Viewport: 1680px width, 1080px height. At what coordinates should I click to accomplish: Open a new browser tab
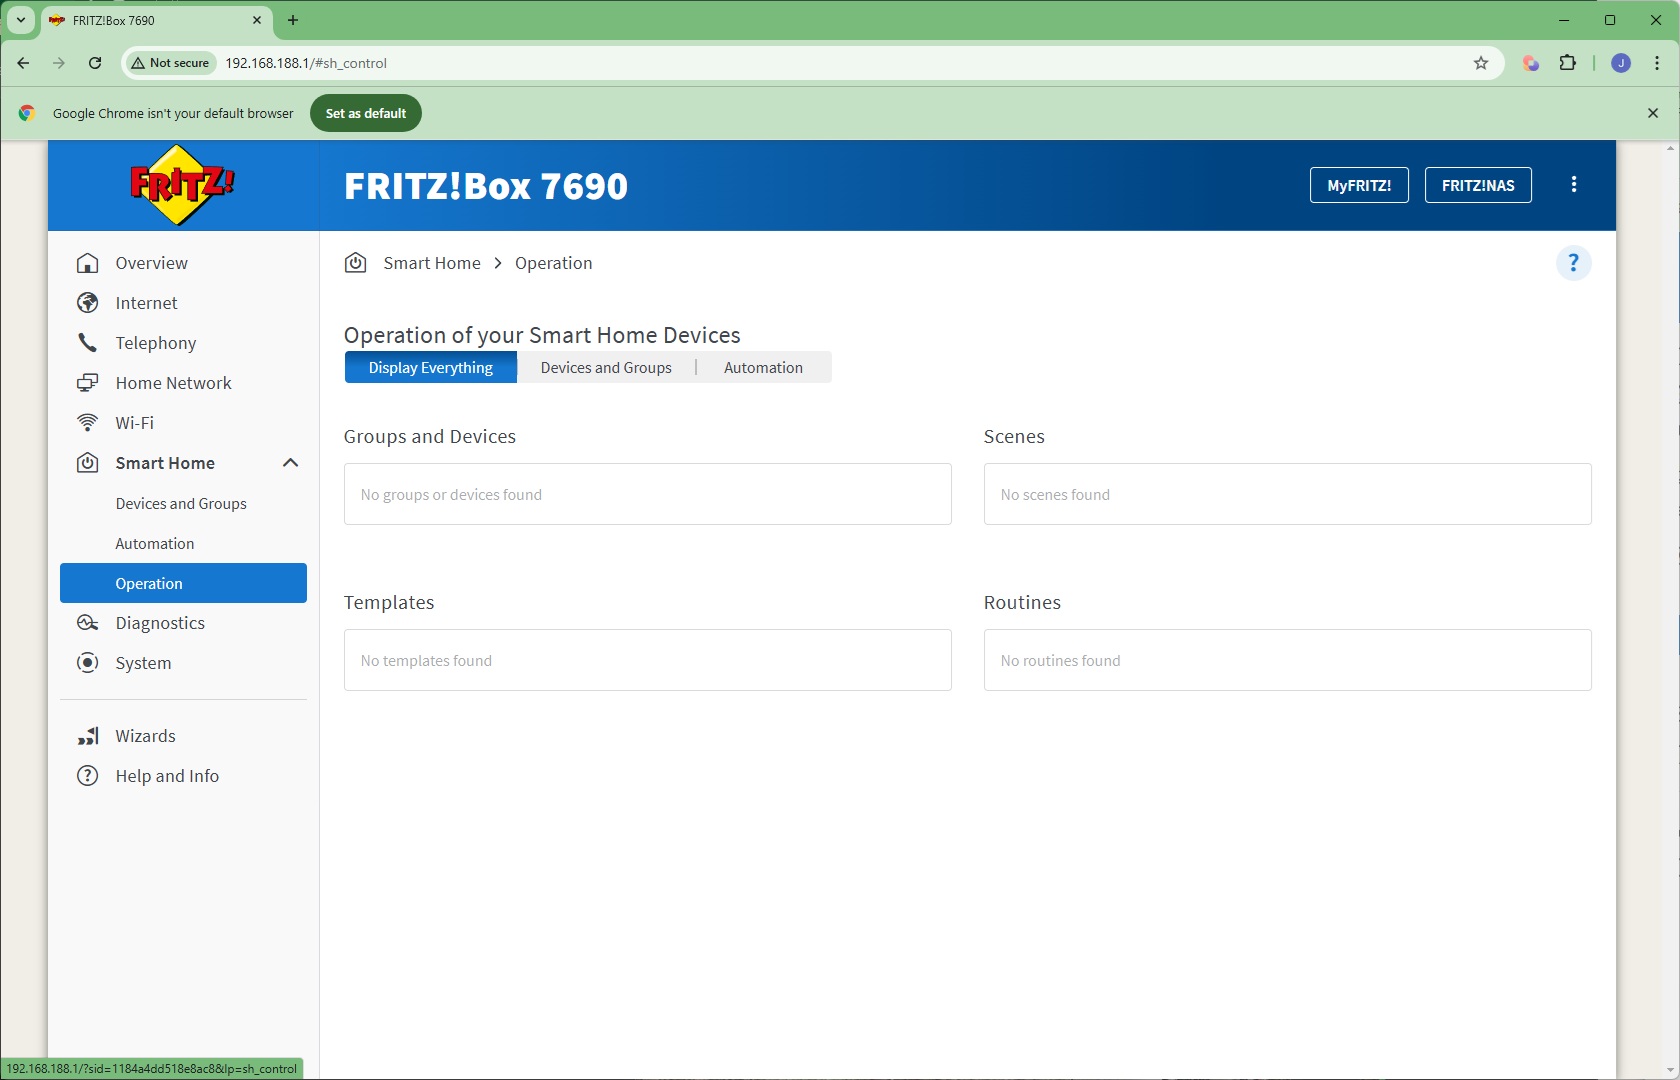point(293,20)
